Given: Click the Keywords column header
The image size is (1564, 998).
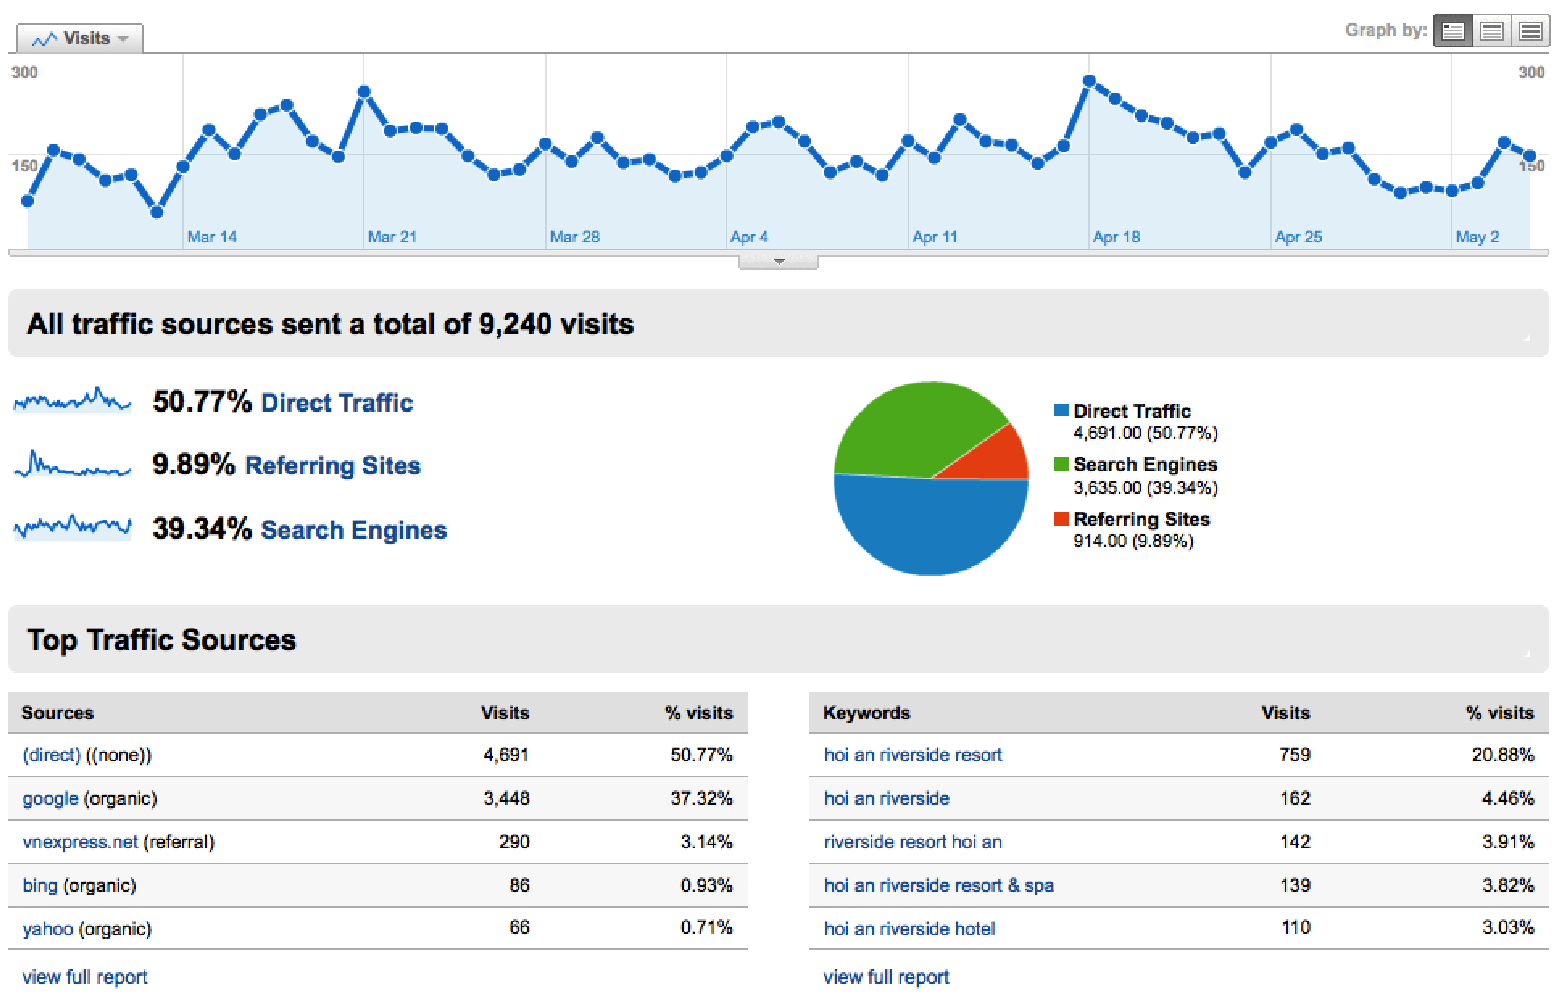Looking at the screenshot, I should tap(866, 713).
